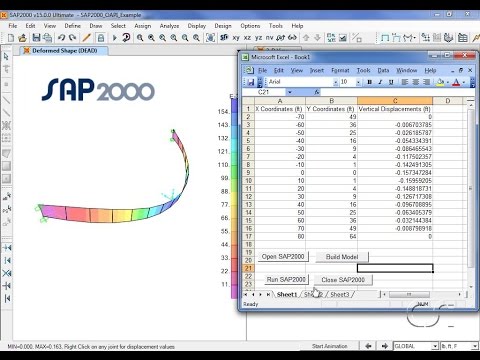This screenshot has width=480, height=360.
Task: Click the show undeformed shape frame icon
Action: pos(385,38)
